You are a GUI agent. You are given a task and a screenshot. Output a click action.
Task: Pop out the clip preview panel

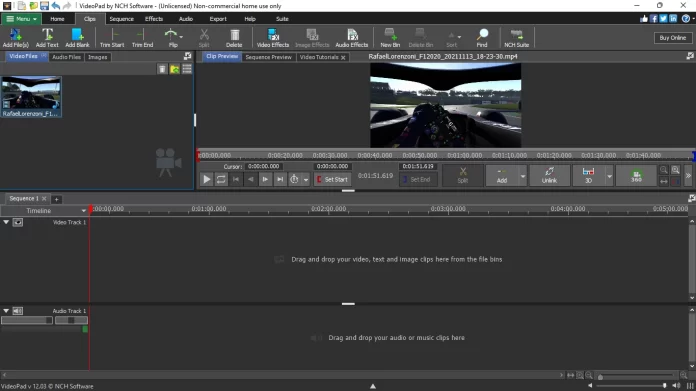[x=690, y=56]
